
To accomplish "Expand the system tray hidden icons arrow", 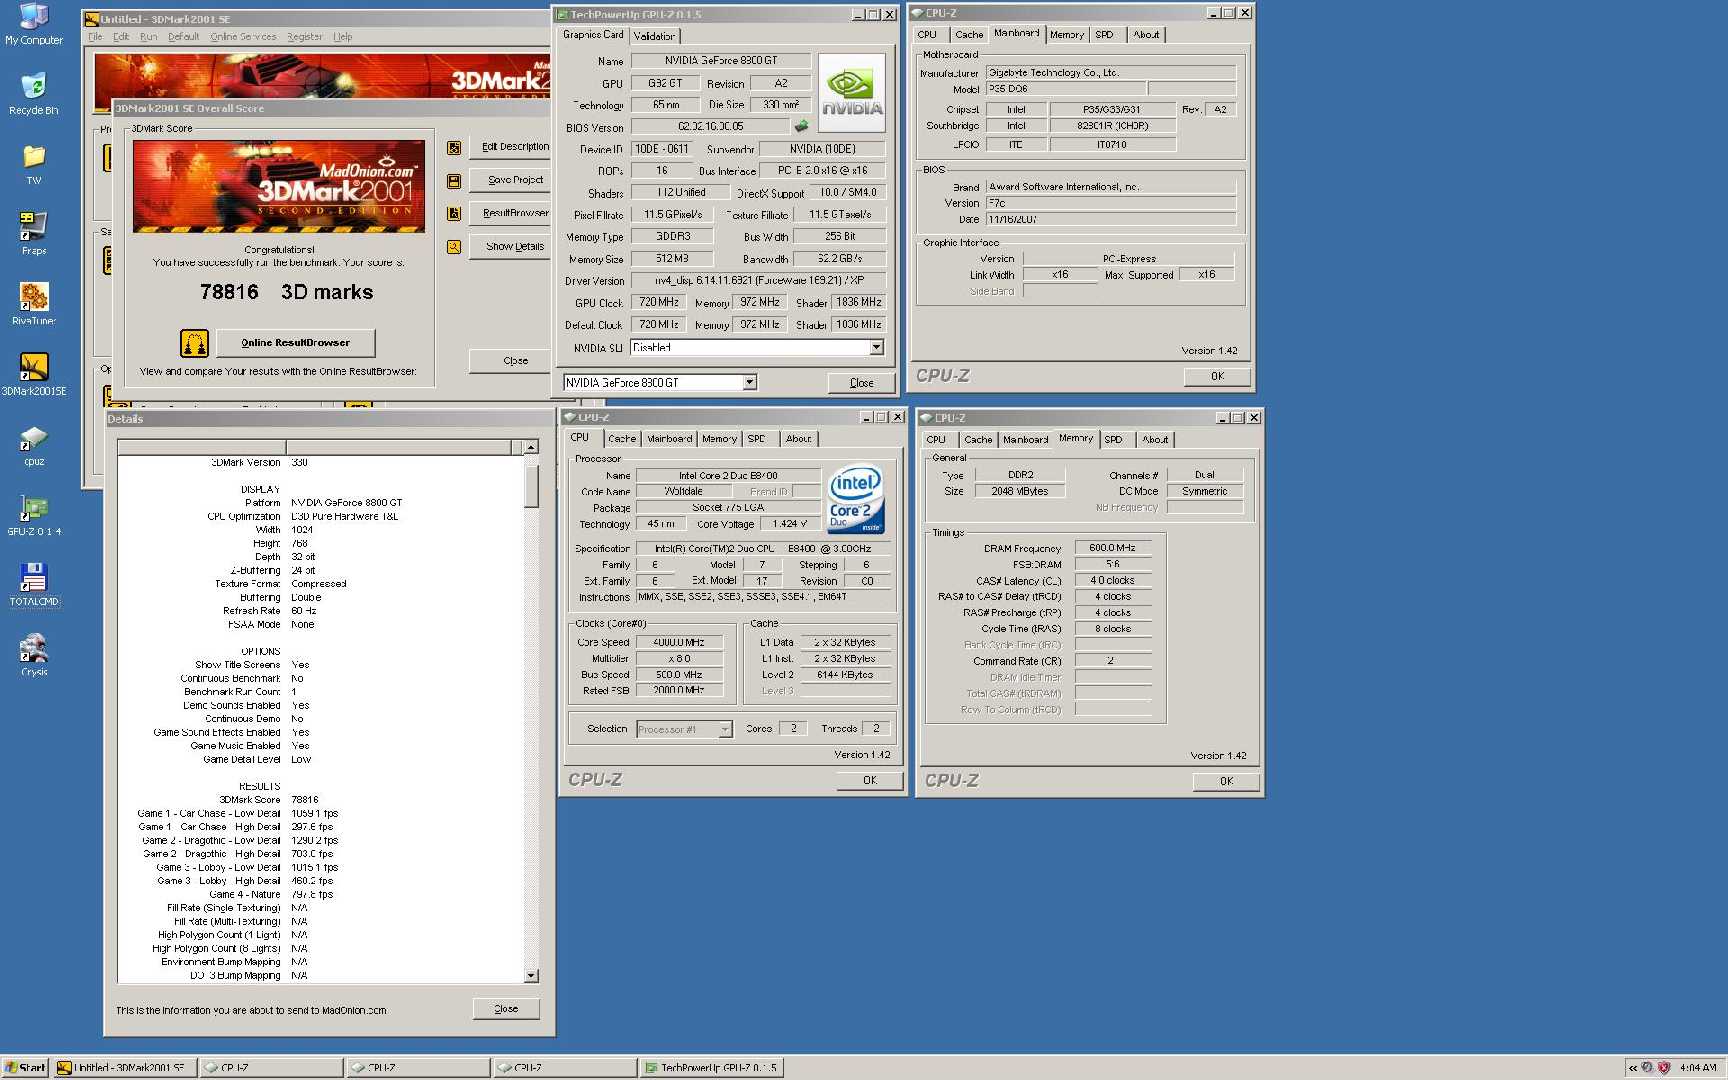I will click(1633, 1068).
